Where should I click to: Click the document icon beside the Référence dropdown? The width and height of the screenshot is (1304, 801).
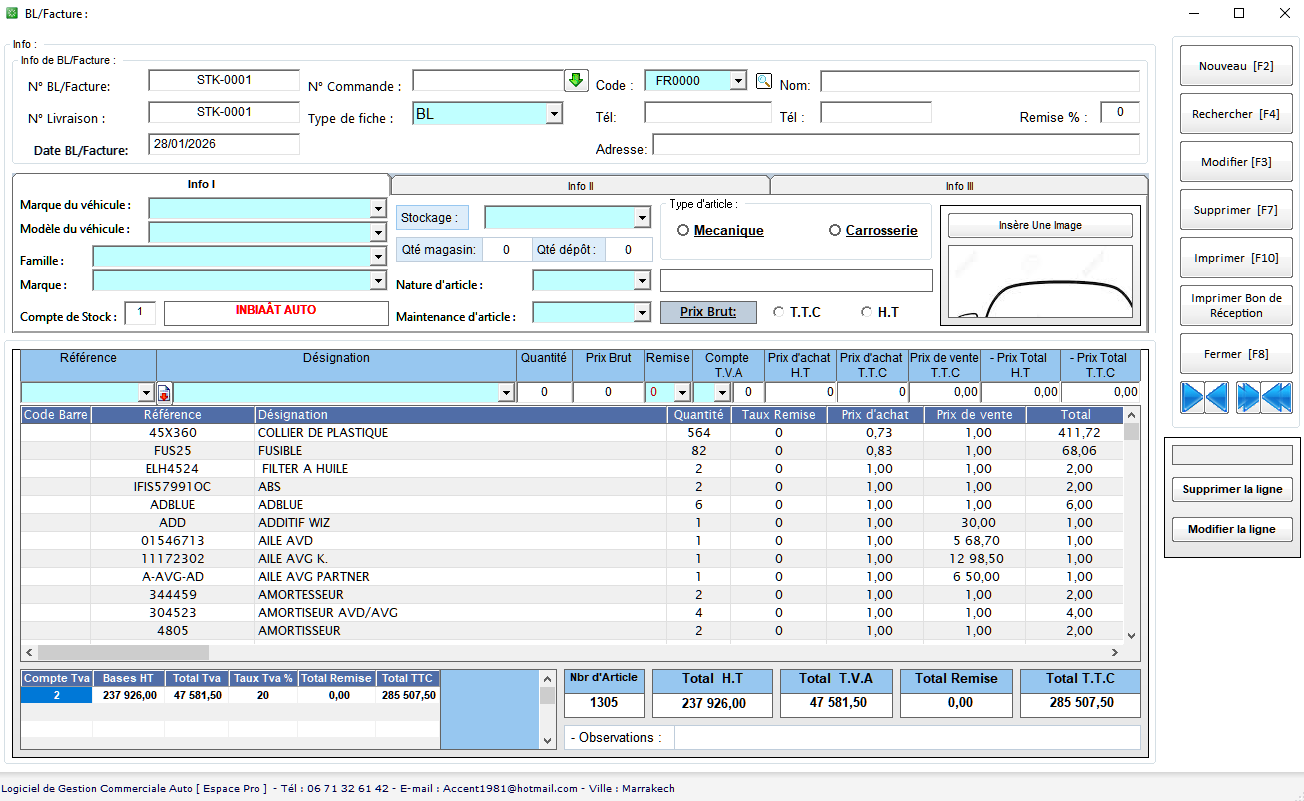point(164,392)
